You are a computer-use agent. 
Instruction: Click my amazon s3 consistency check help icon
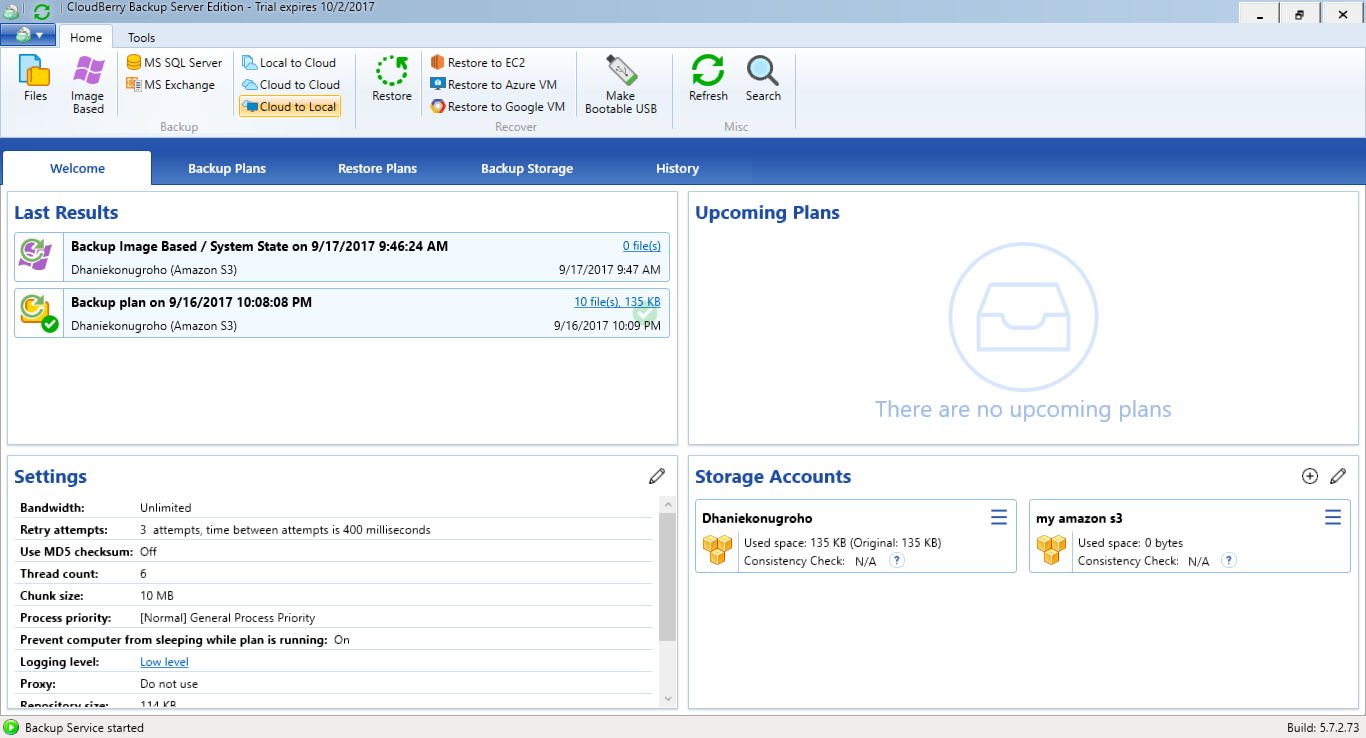[1229, 560]
